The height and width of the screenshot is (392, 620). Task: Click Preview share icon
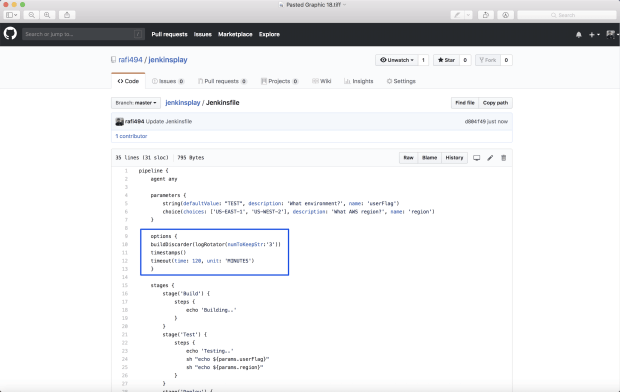(67, 15)
